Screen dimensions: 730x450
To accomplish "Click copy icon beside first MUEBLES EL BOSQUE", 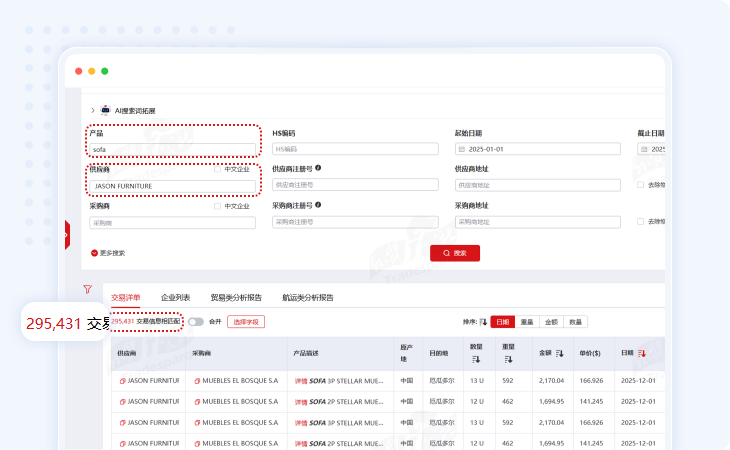I will pyautogui.click(x=195, y=381).
